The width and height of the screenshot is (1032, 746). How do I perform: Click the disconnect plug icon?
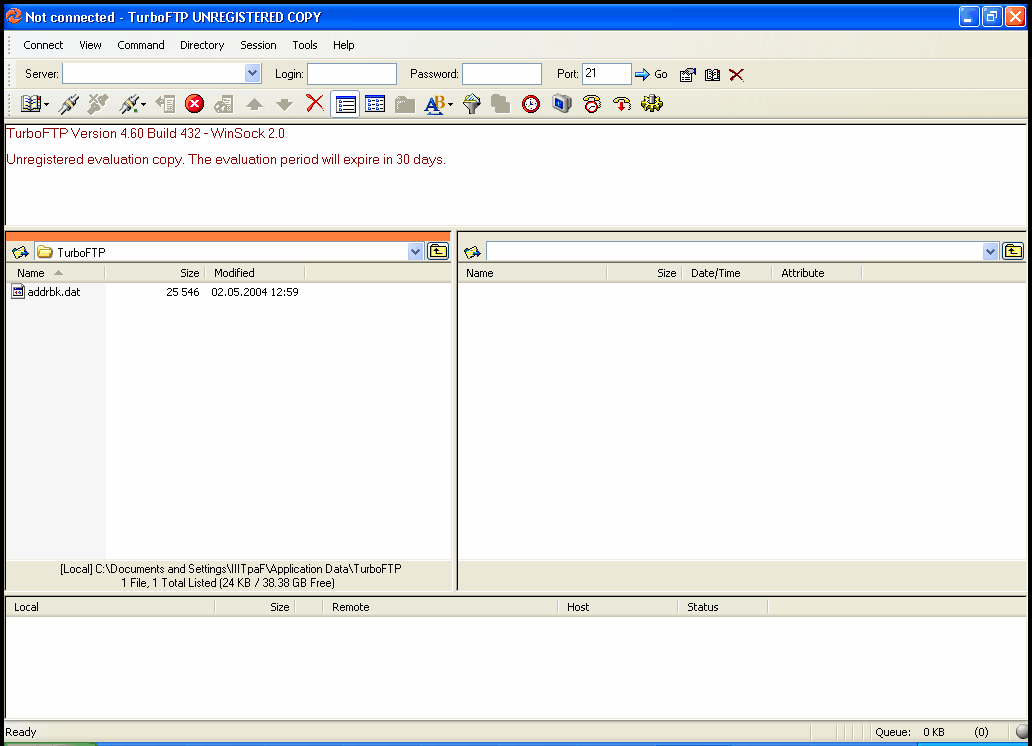pyautogui.click(x=97, y=104)
